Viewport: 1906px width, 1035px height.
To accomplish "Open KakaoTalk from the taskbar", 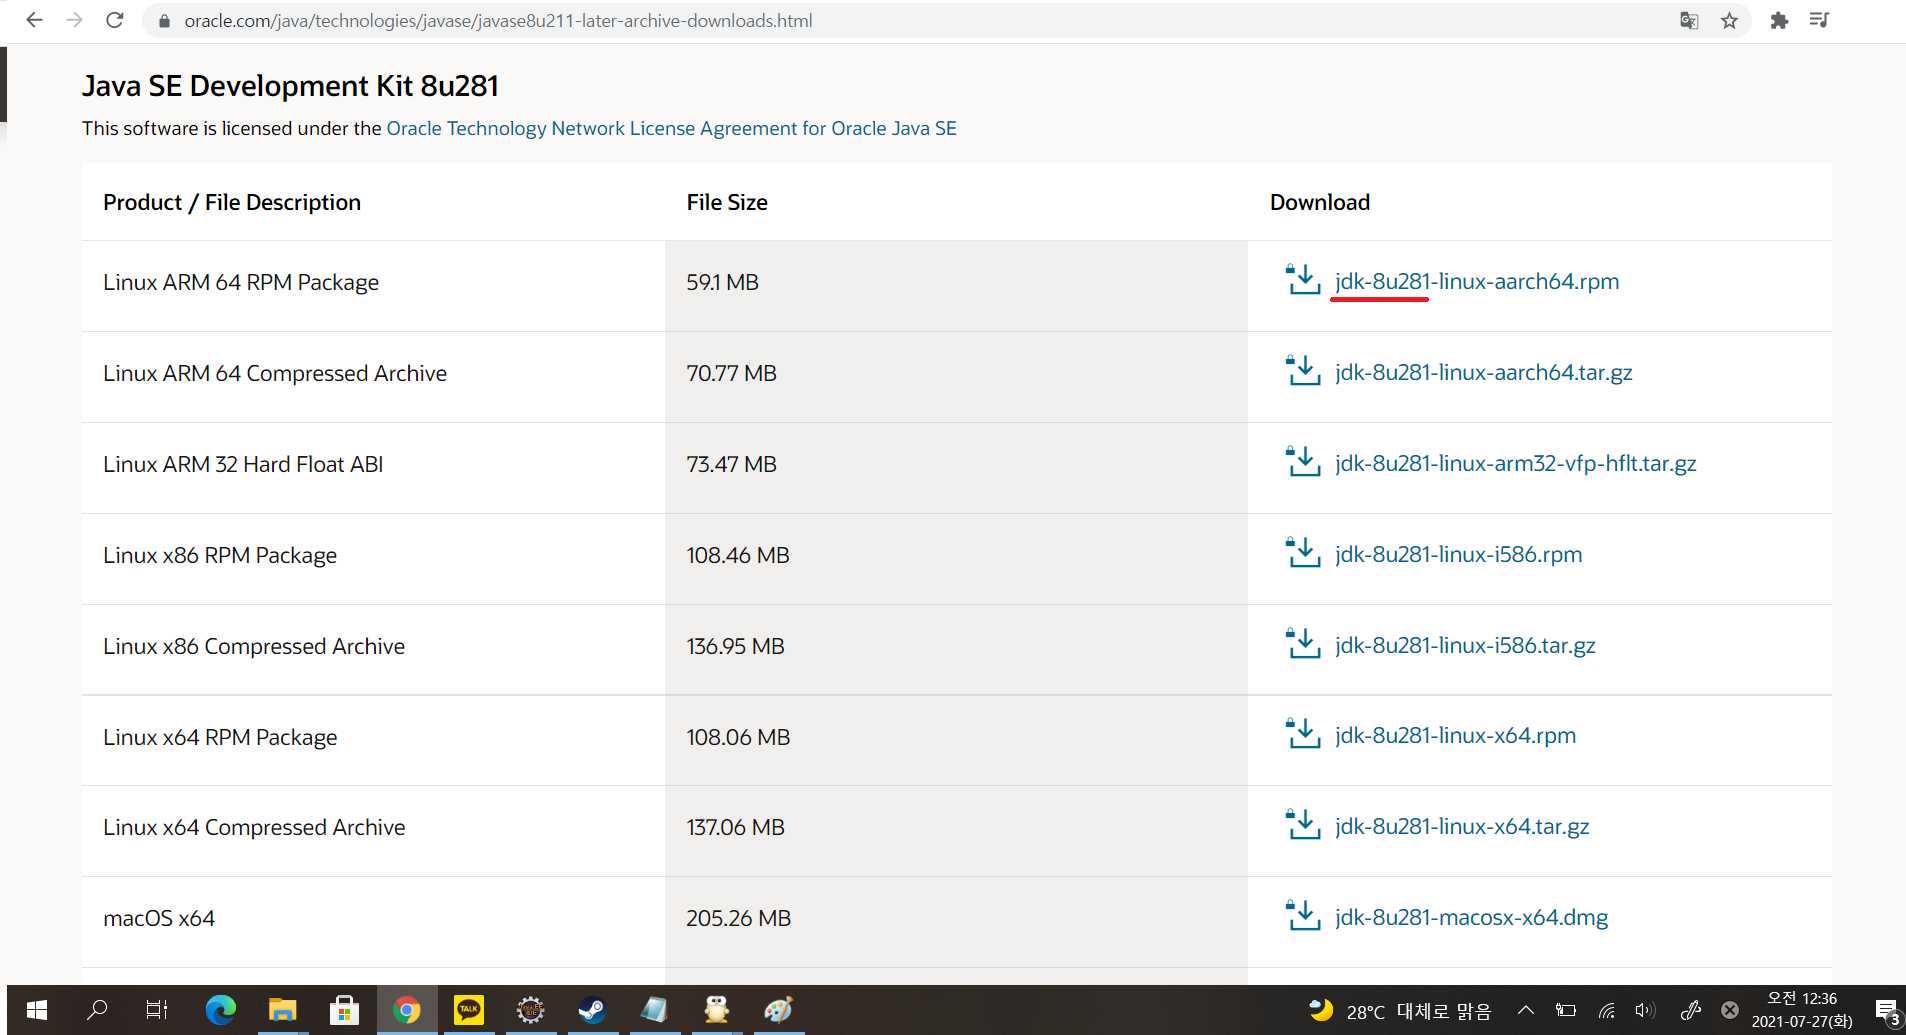I will [469, 1010].
